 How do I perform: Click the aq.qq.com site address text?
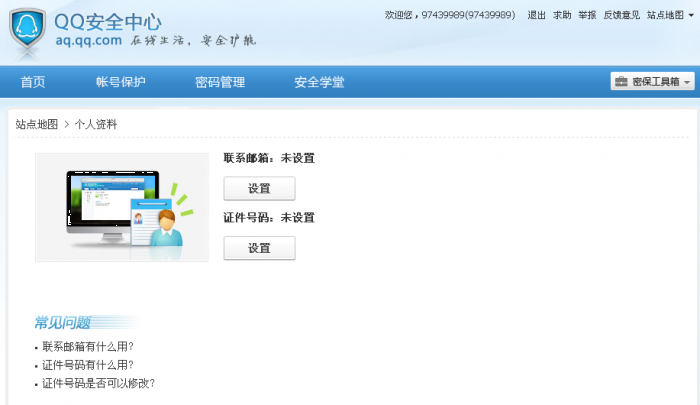pyautogui.click(x=88, y=41)
